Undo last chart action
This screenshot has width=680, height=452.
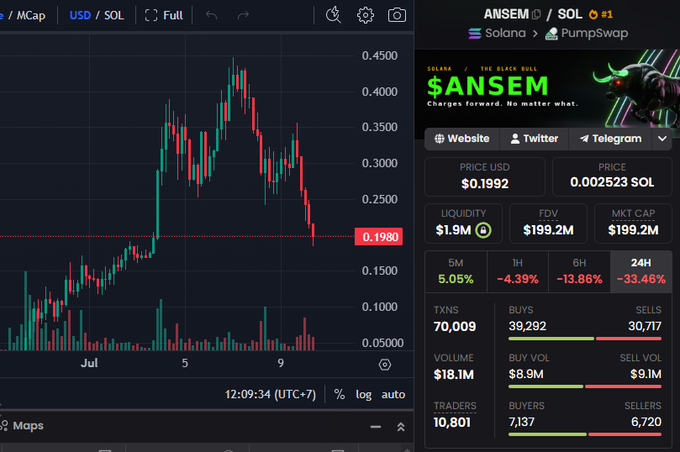click(x=212, y=15)
